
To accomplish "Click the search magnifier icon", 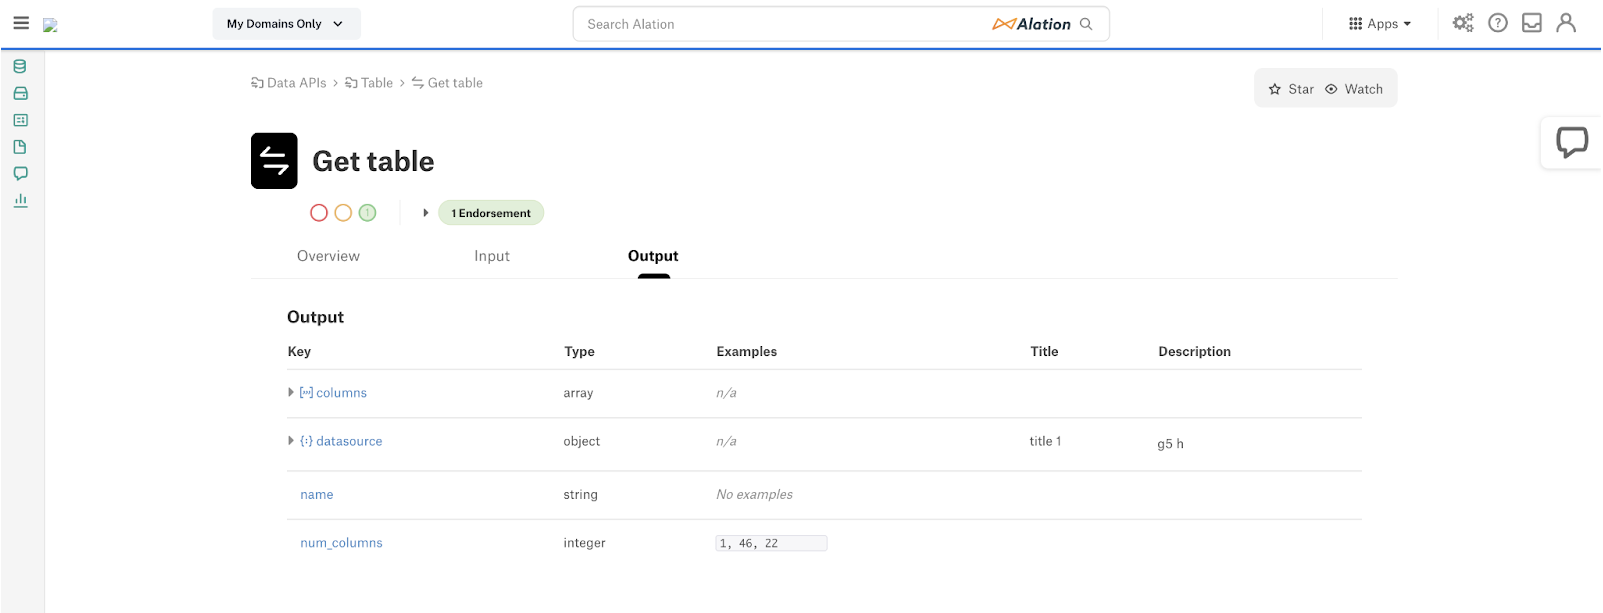I will (x=1086, y=24).
